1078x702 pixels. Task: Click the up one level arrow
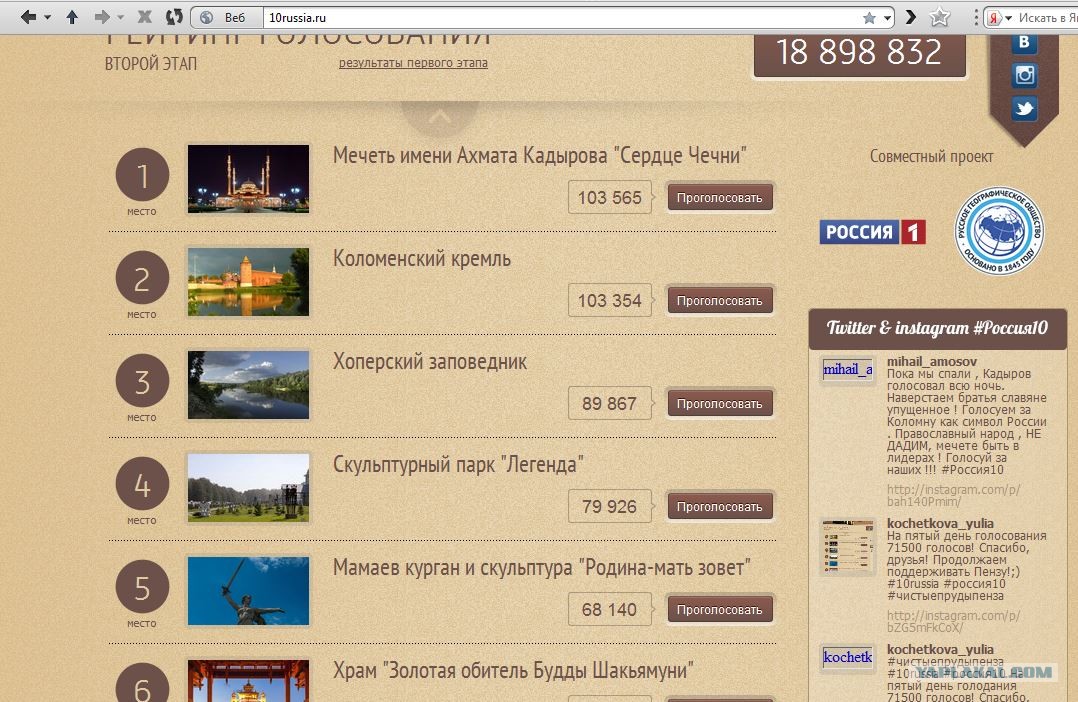click(x=71, y=17)
